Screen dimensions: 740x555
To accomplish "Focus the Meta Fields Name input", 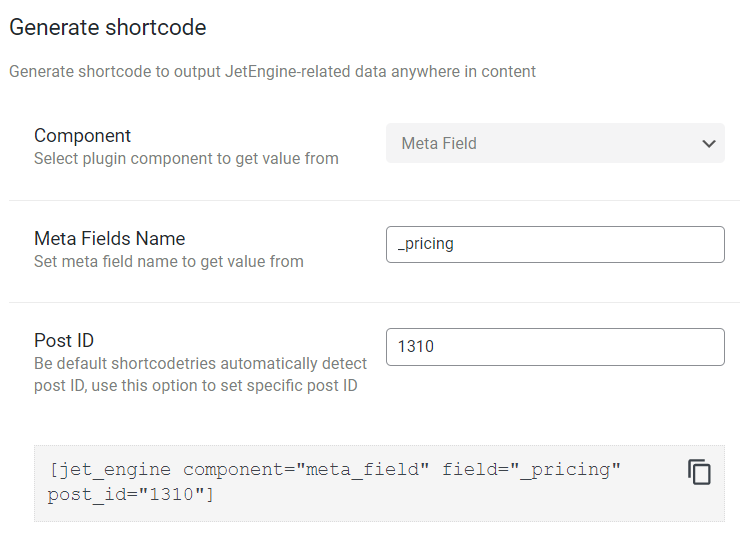I will [555, 244].
